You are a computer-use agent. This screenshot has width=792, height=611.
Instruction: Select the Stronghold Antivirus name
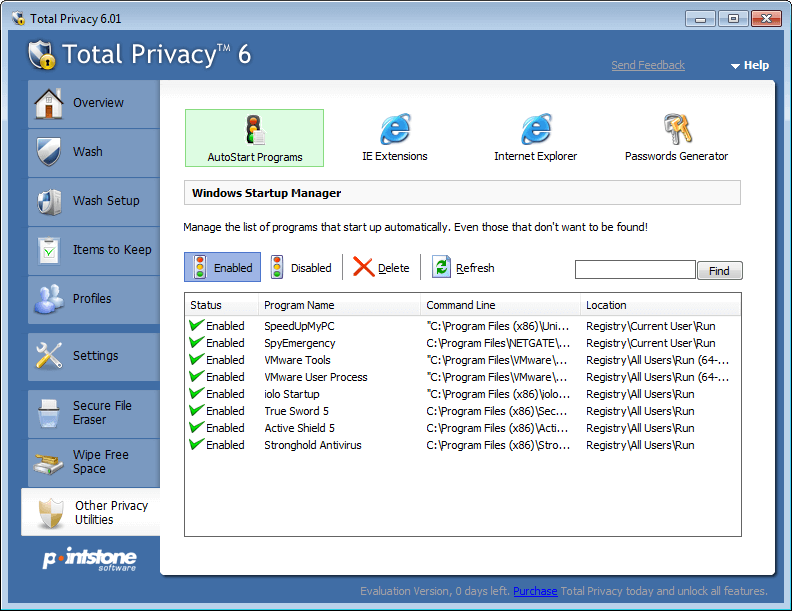click(x=313, y=445)
